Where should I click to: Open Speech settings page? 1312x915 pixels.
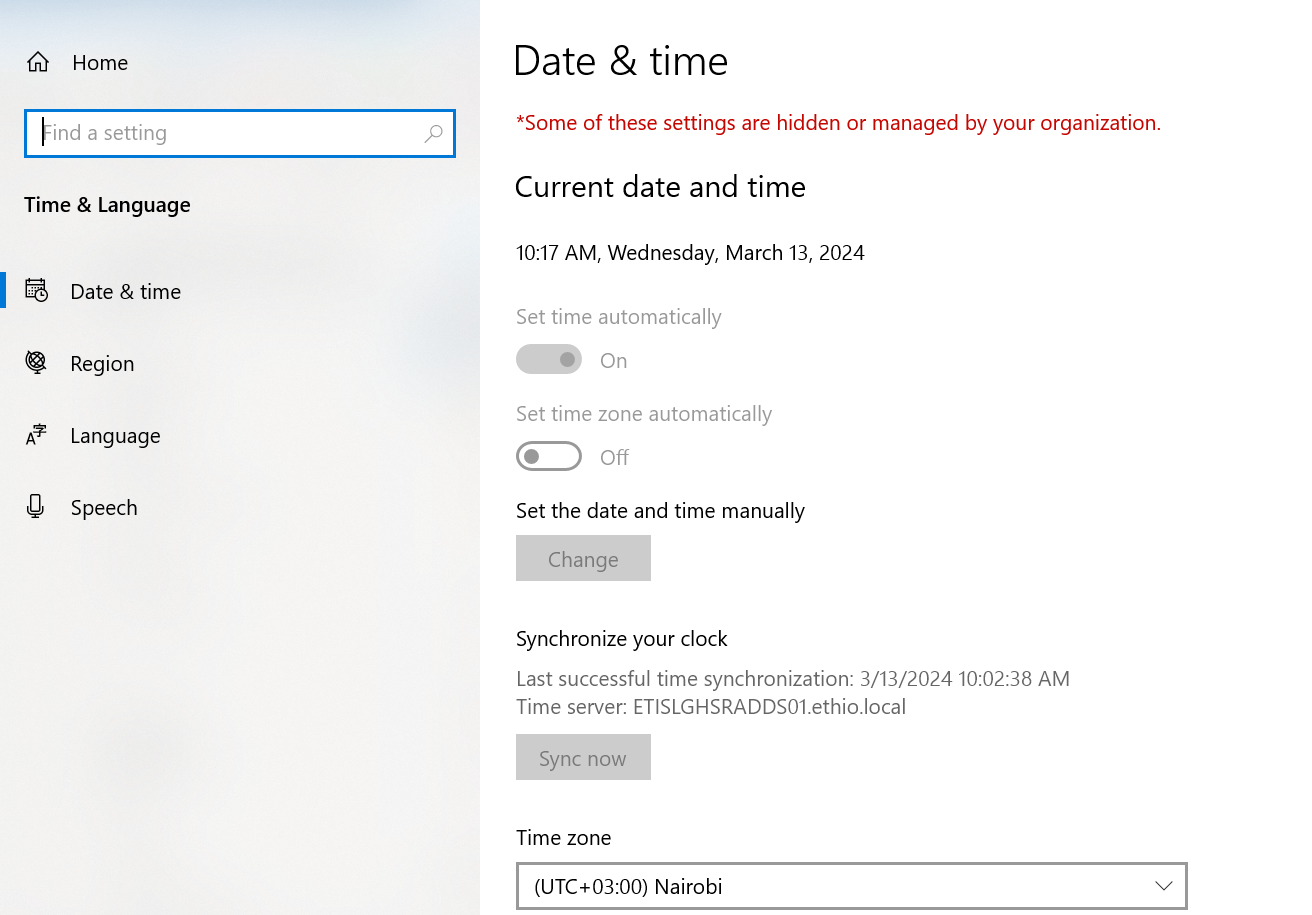pos(240,507)
